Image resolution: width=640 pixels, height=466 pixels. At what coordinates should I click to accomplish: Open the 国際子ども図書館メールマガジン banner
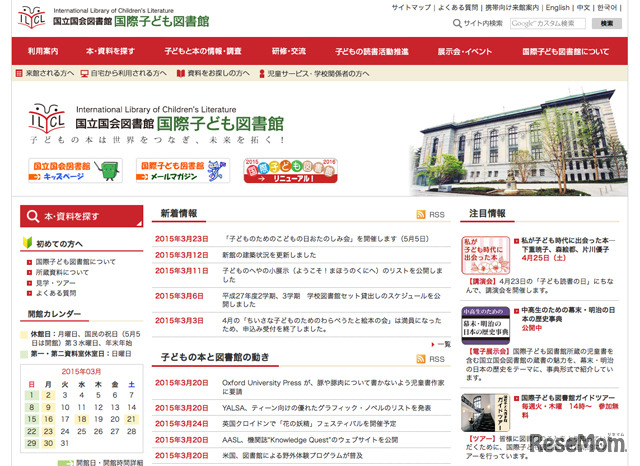pyautogui.click(x=183, y=171)
